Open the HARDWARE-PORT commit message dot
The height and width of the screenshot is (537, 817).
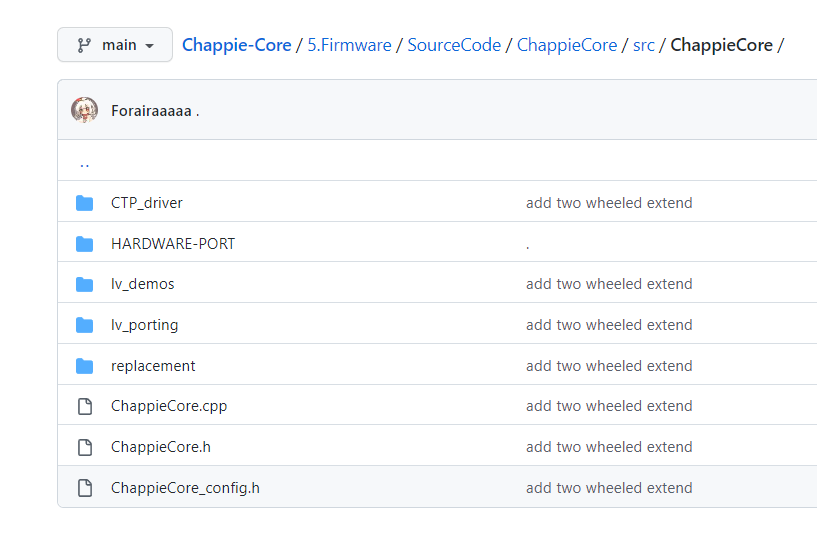[527, 245]
